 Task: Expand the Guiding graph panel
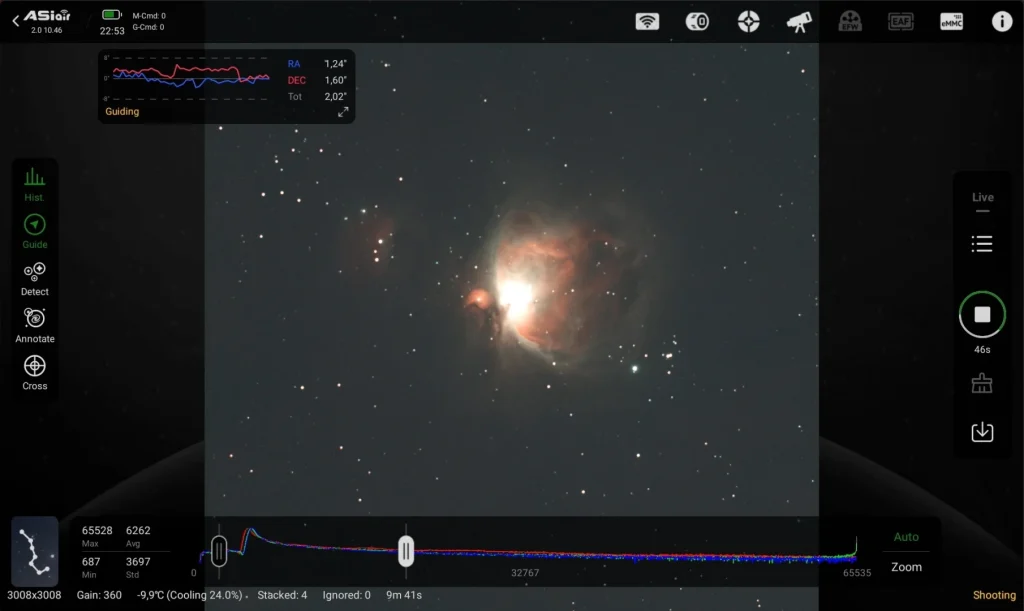343,112
